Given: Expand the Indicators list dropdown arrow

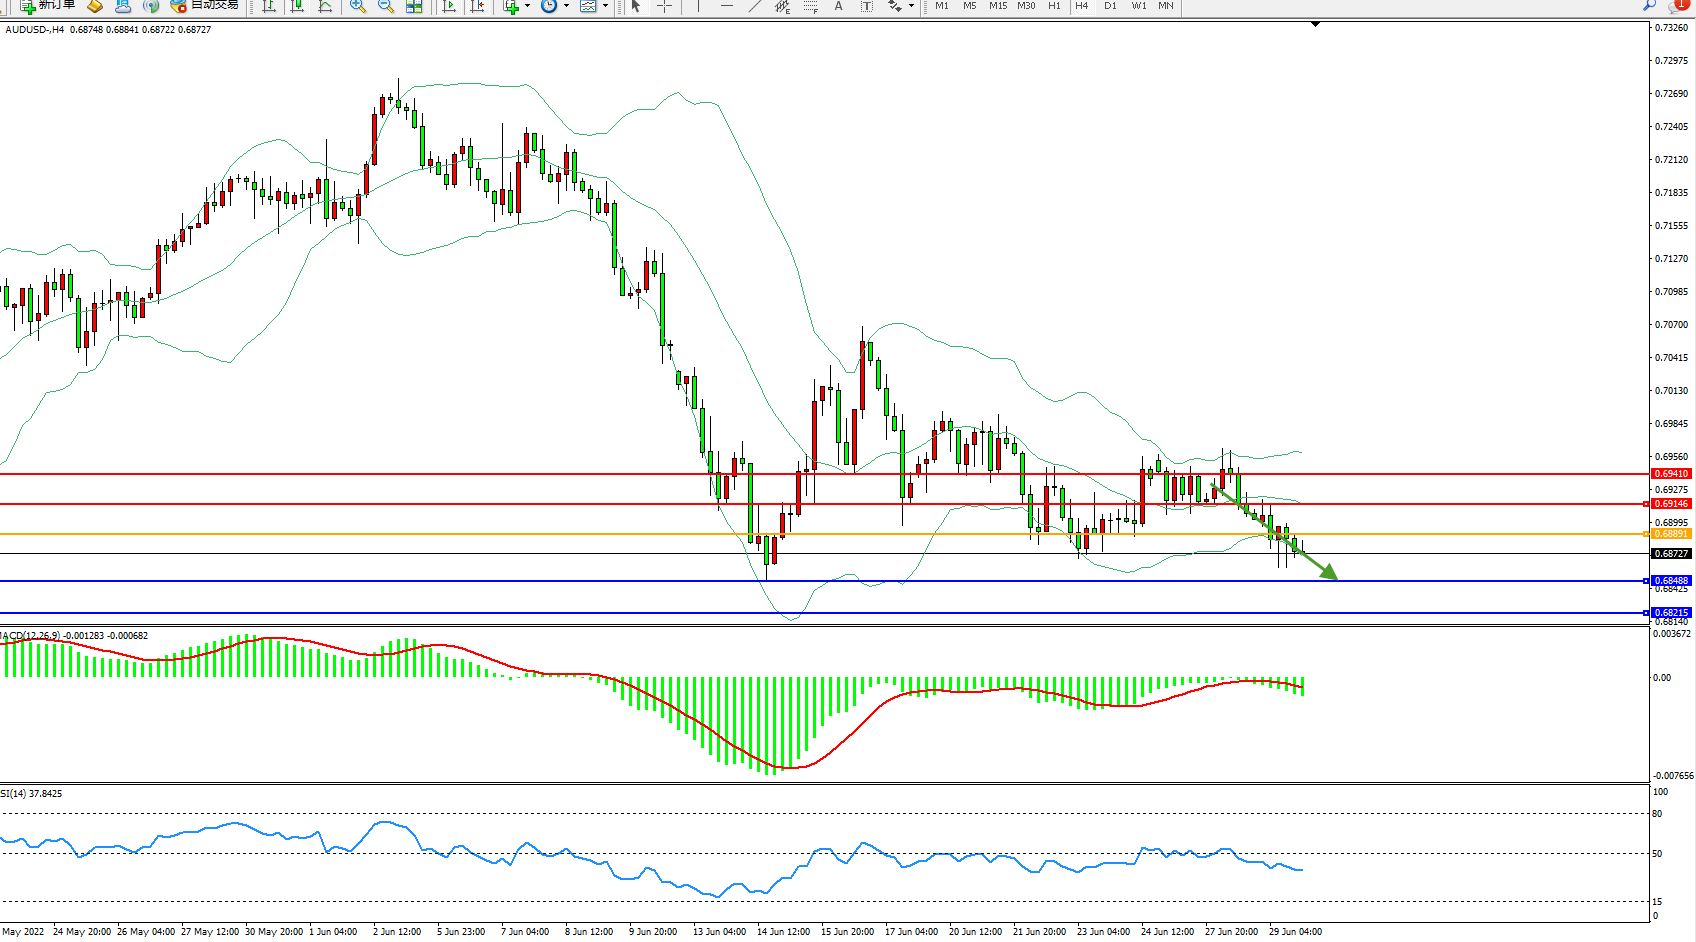Looking at the screenshot, I should [527, 6].
